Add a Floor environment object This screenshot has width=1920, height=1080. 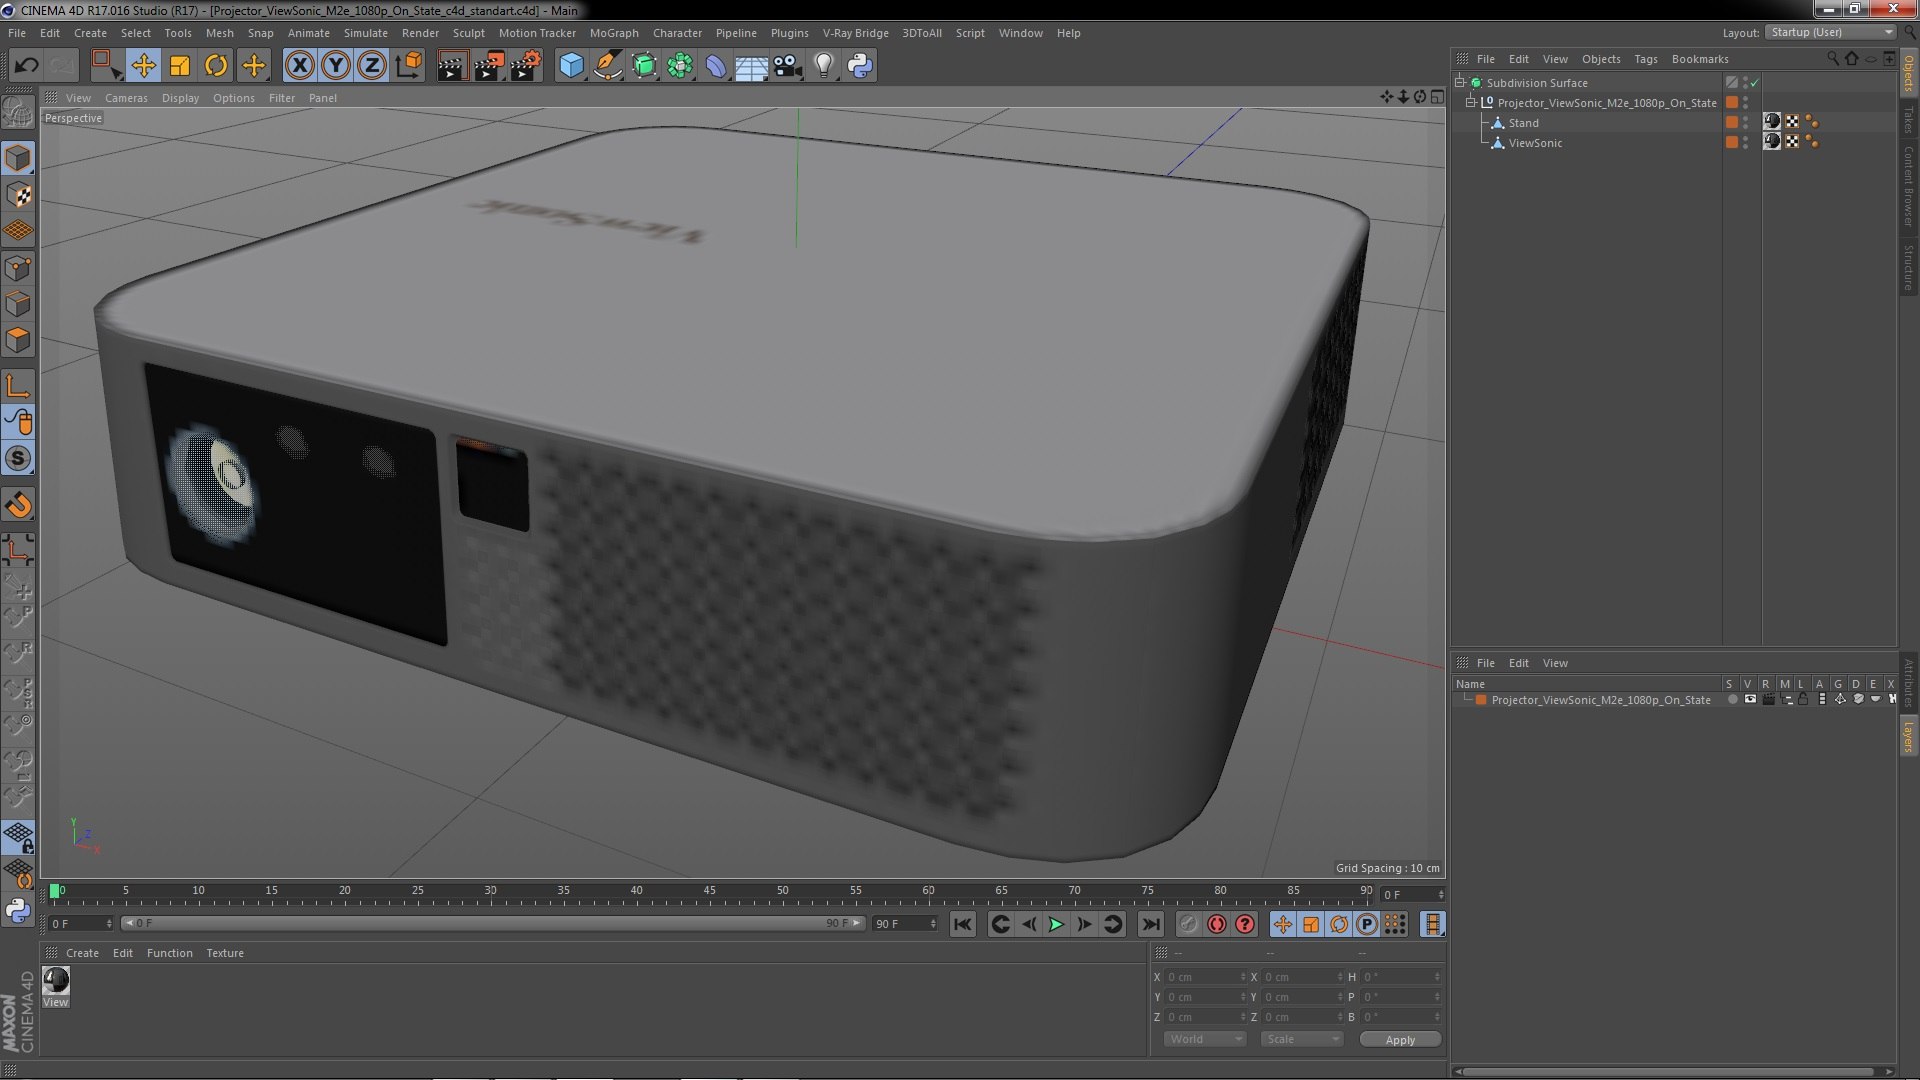coord(752,66)
